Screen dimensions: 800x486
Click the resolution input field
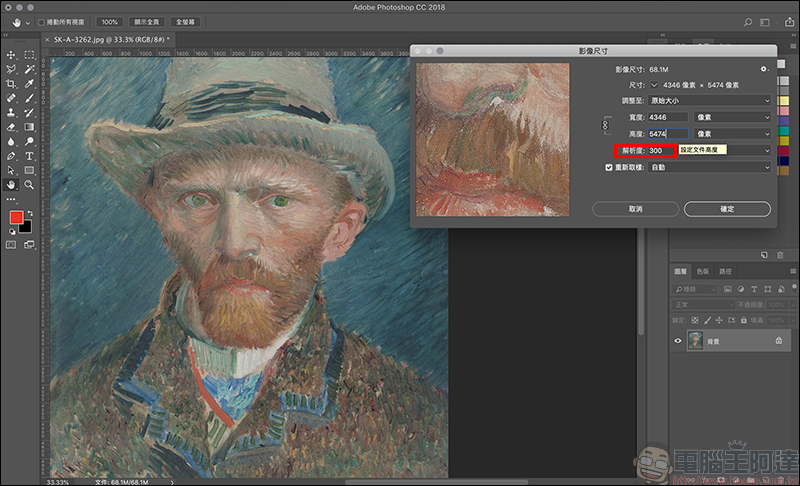[x=662, y=150]
